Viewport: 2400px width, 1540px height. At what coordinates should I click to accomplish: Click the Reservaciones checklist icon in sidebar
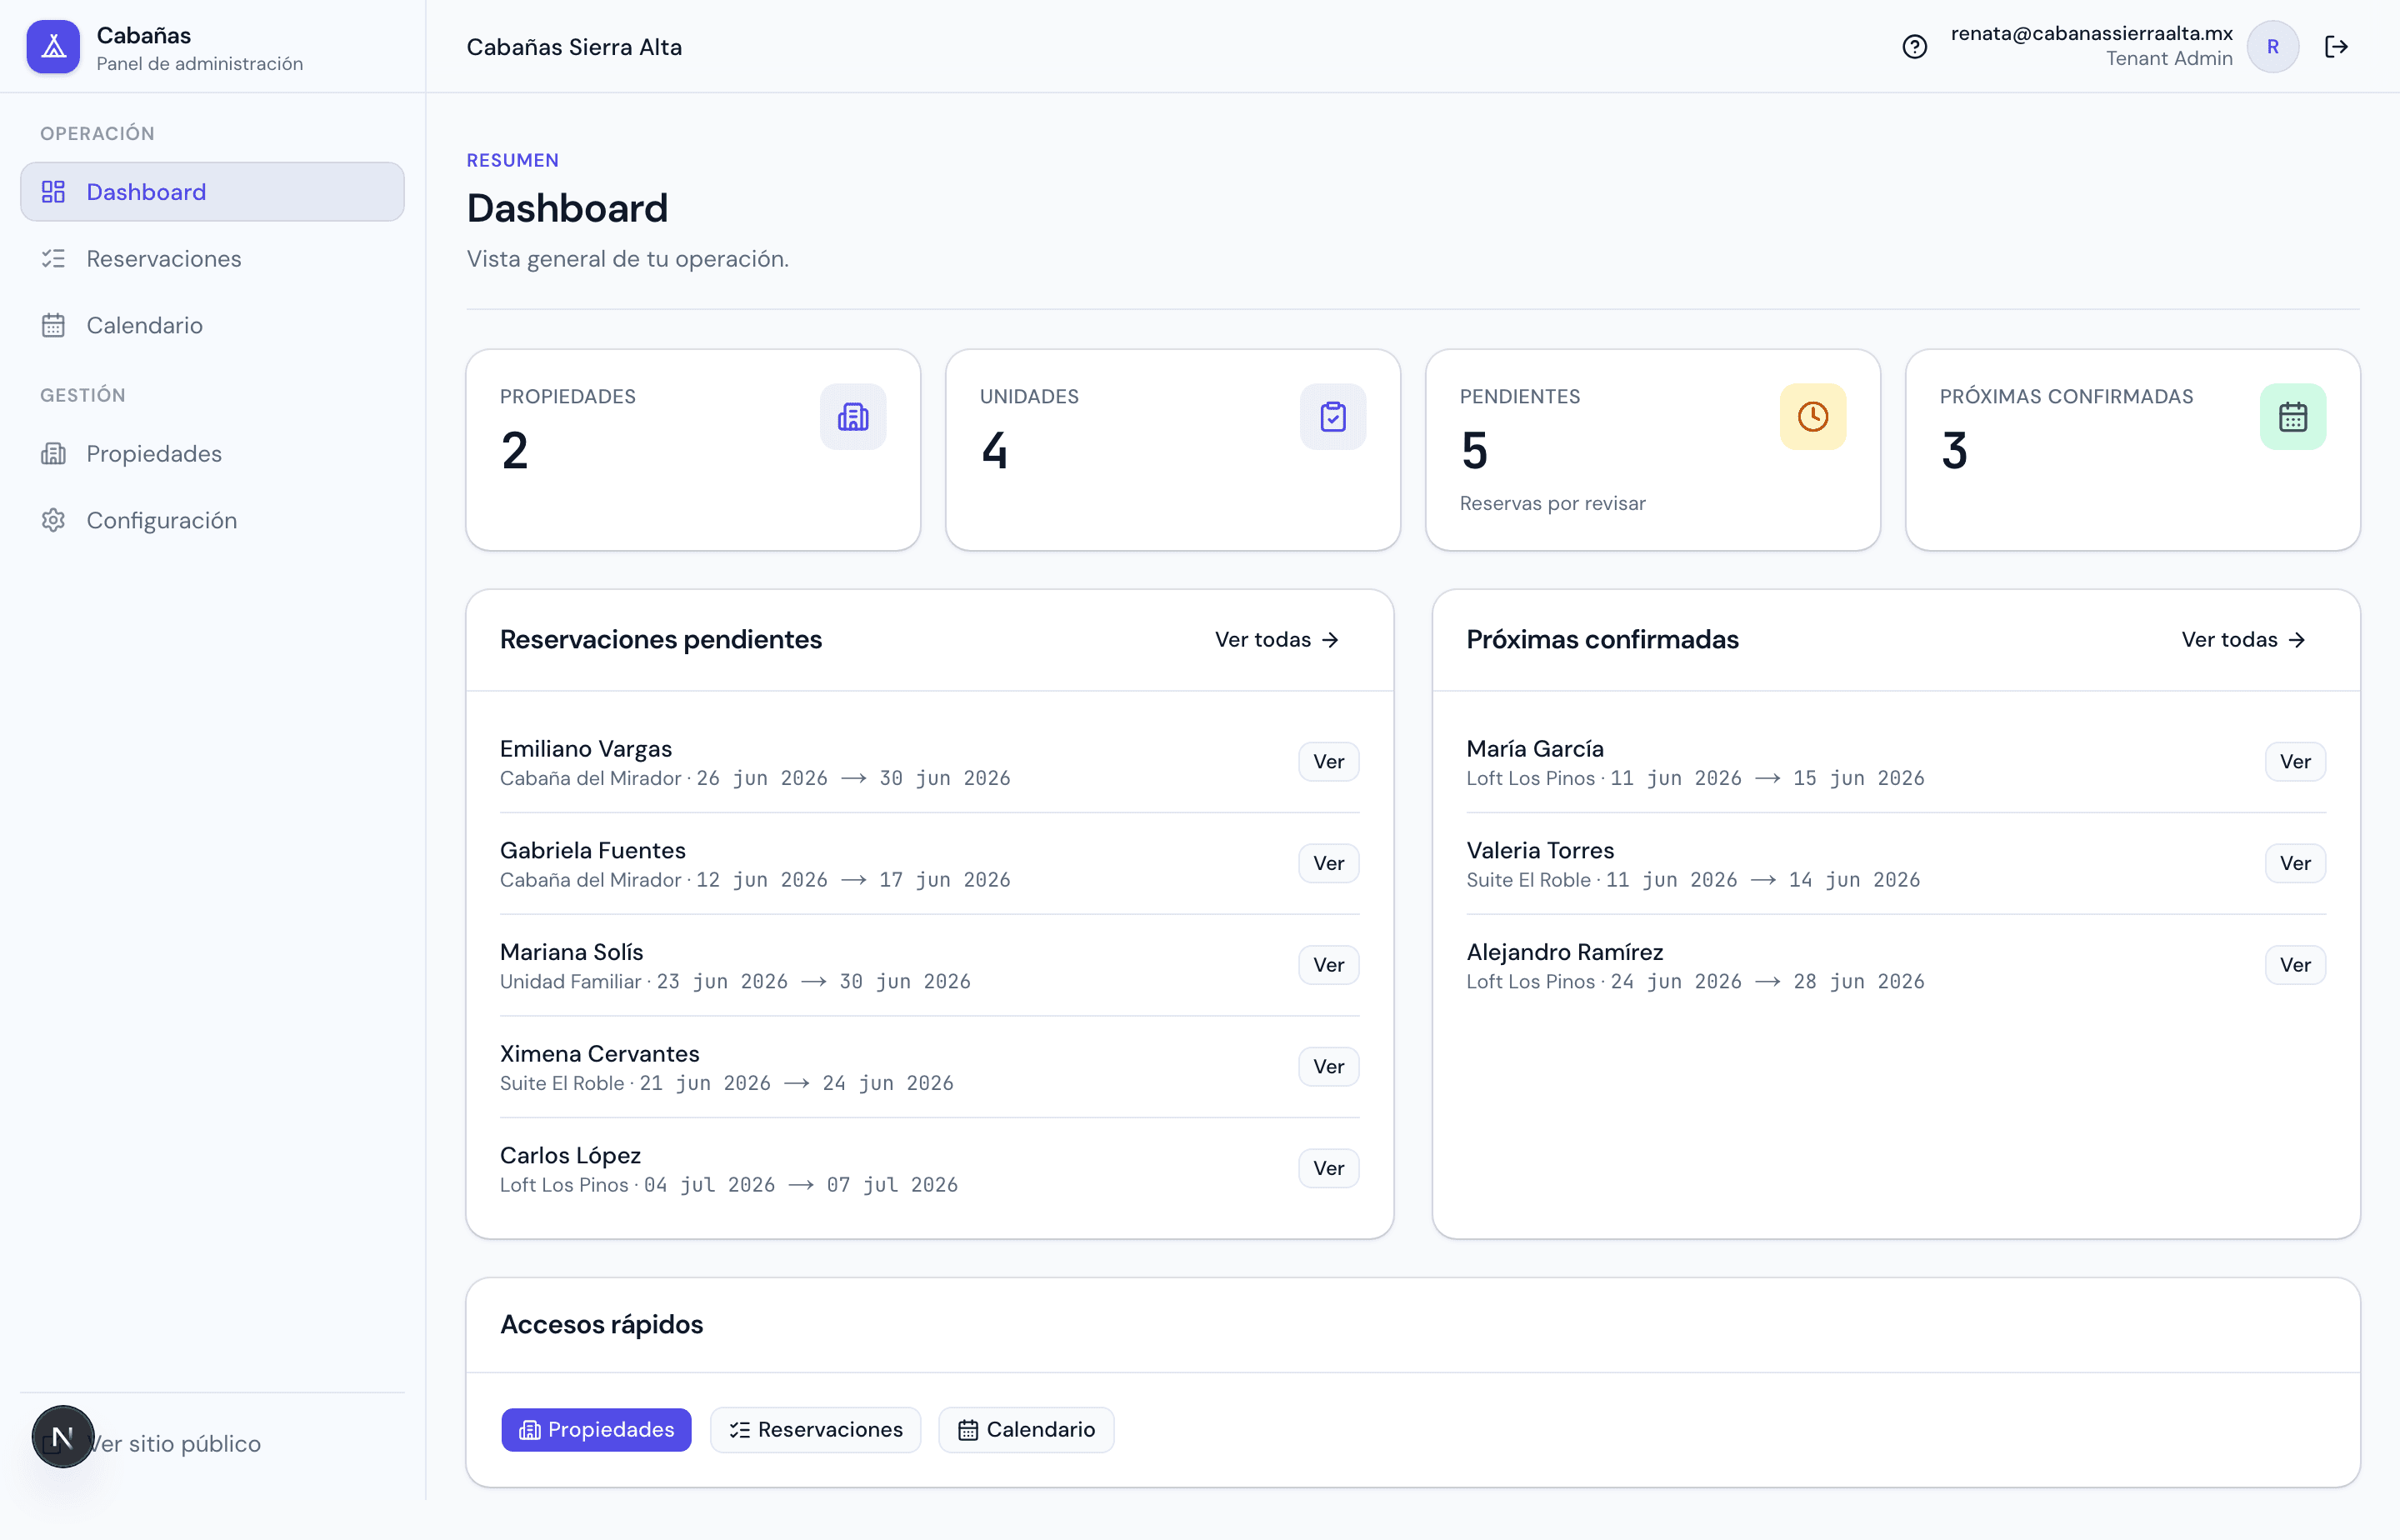click(x=53, y=259)
